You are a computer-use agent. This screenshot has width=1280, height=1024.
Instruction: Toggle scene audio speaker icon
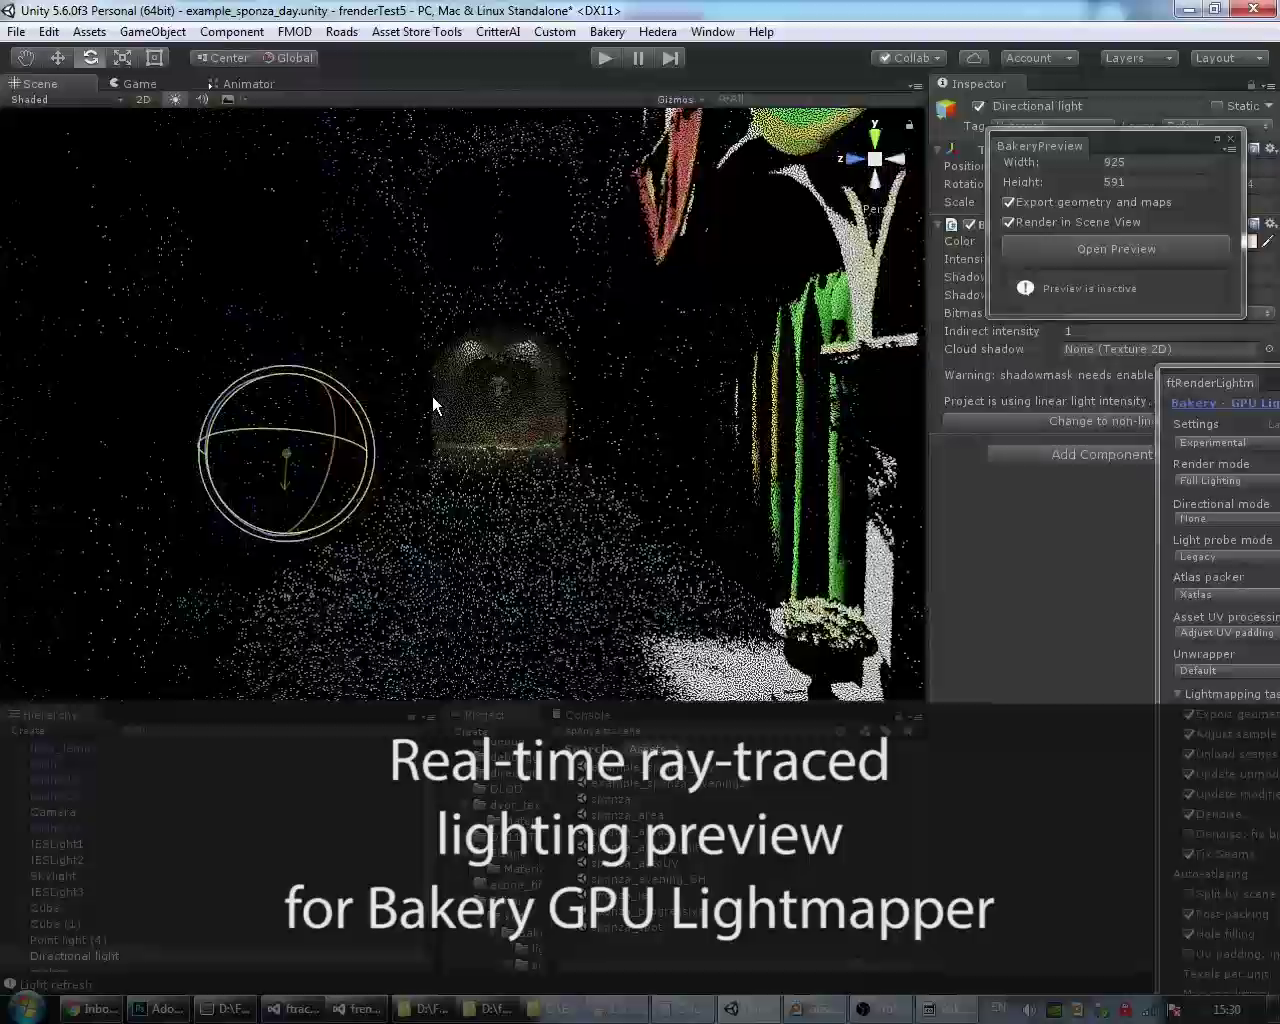tap(202, 99)
